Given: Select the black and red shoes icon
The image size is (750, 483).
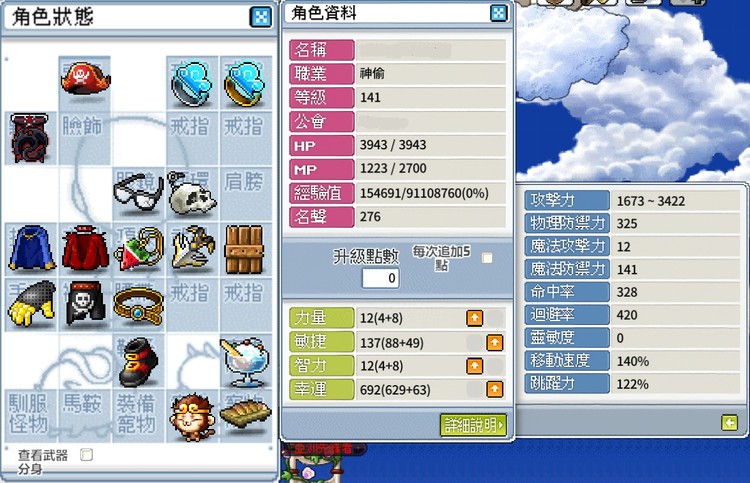Looking at the screenshot, I should (x=139, y=362).
